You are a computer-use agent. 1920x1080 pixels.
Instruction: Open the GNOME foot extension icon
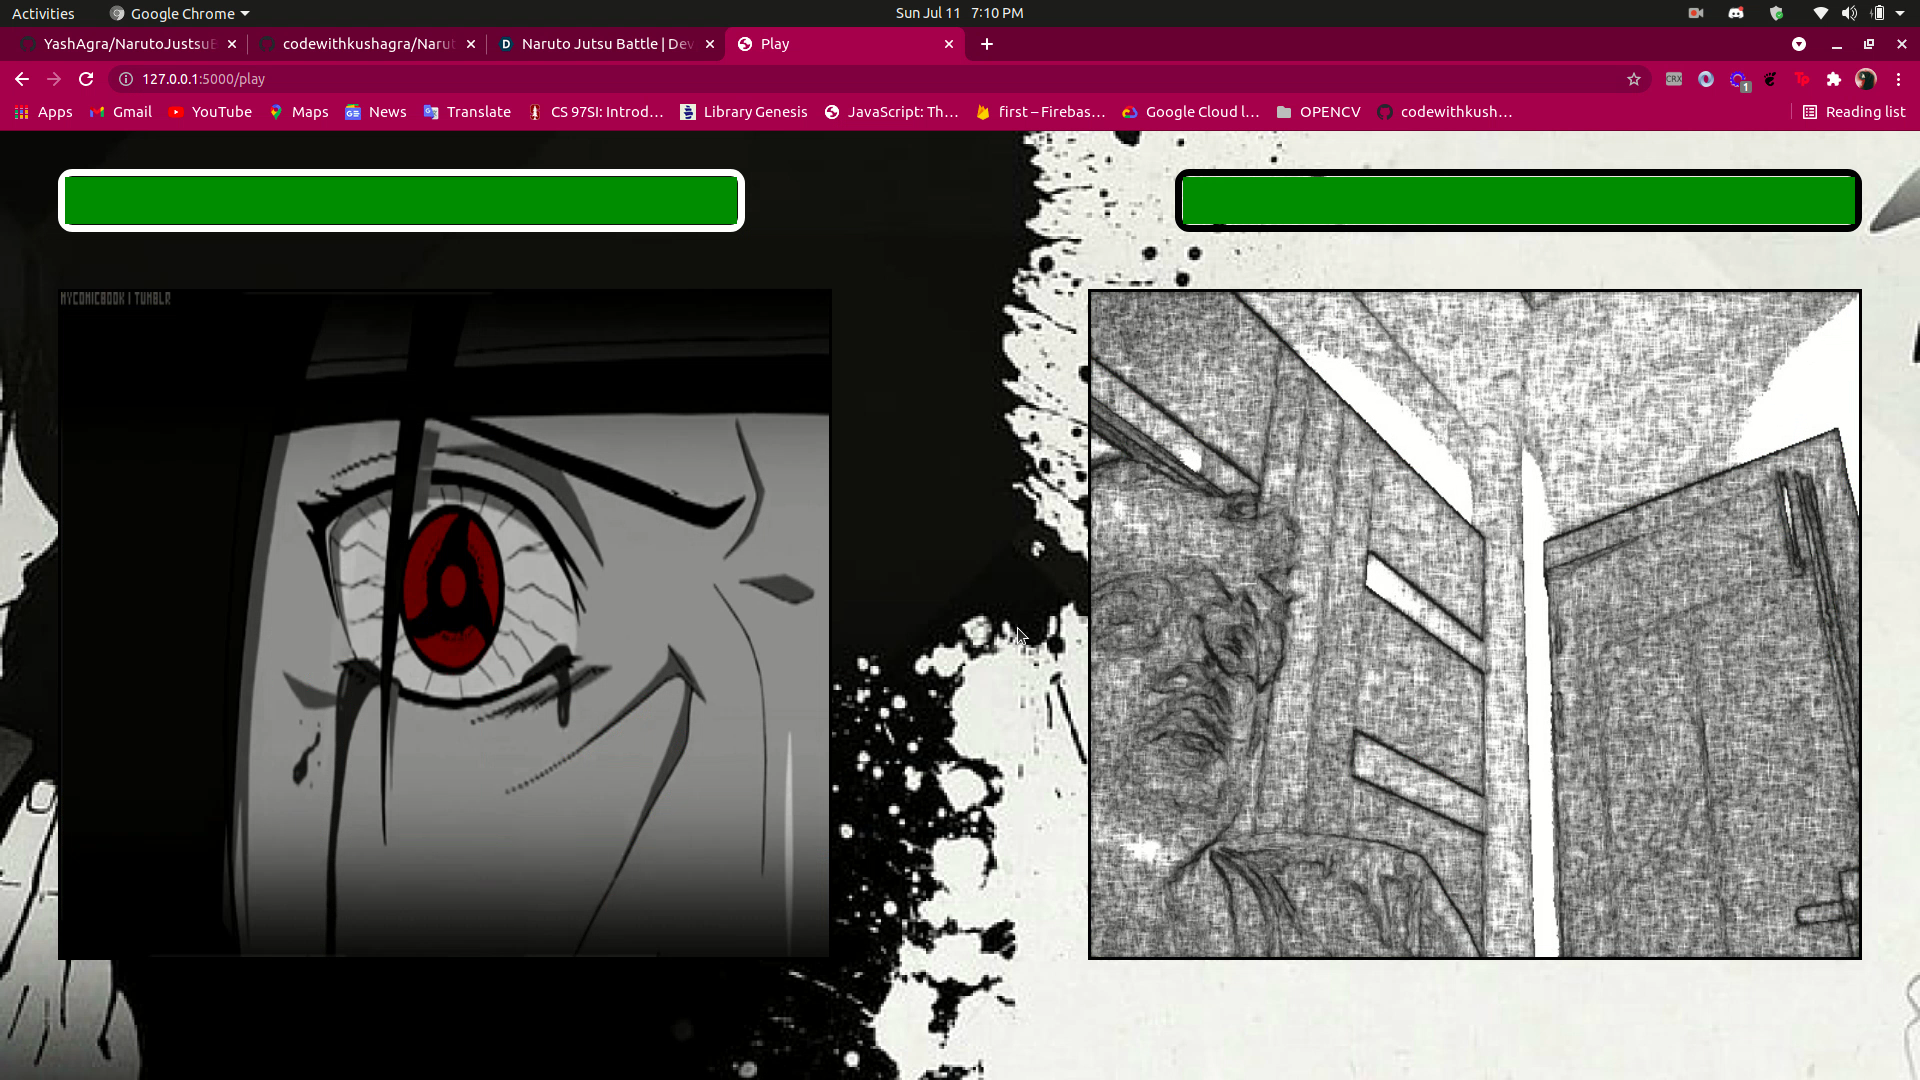[x=1770, y=79]
